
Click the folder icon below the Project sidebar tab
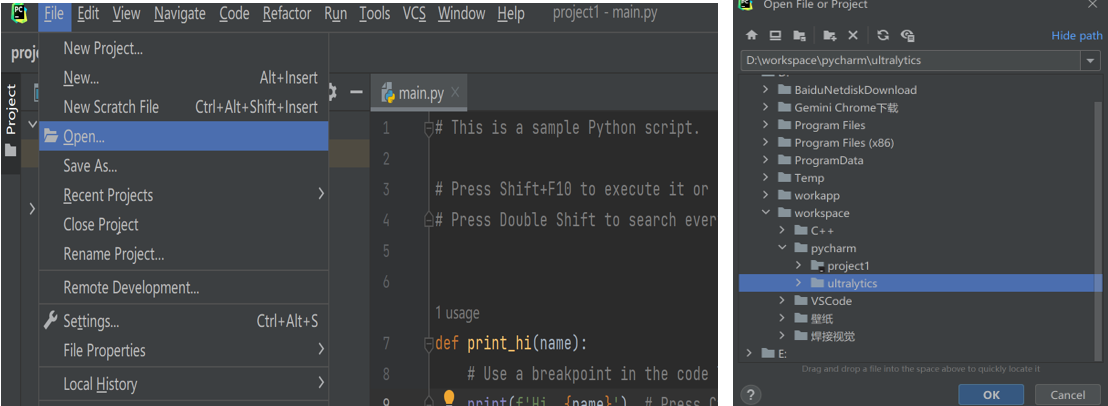pos(11,150)
